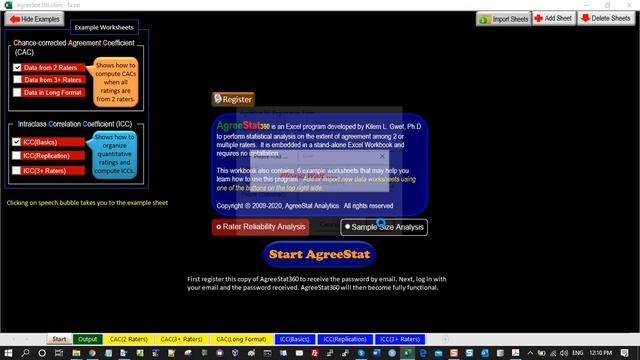
Task: Click the orange CAC speech bubble
Action: [115, 82]
